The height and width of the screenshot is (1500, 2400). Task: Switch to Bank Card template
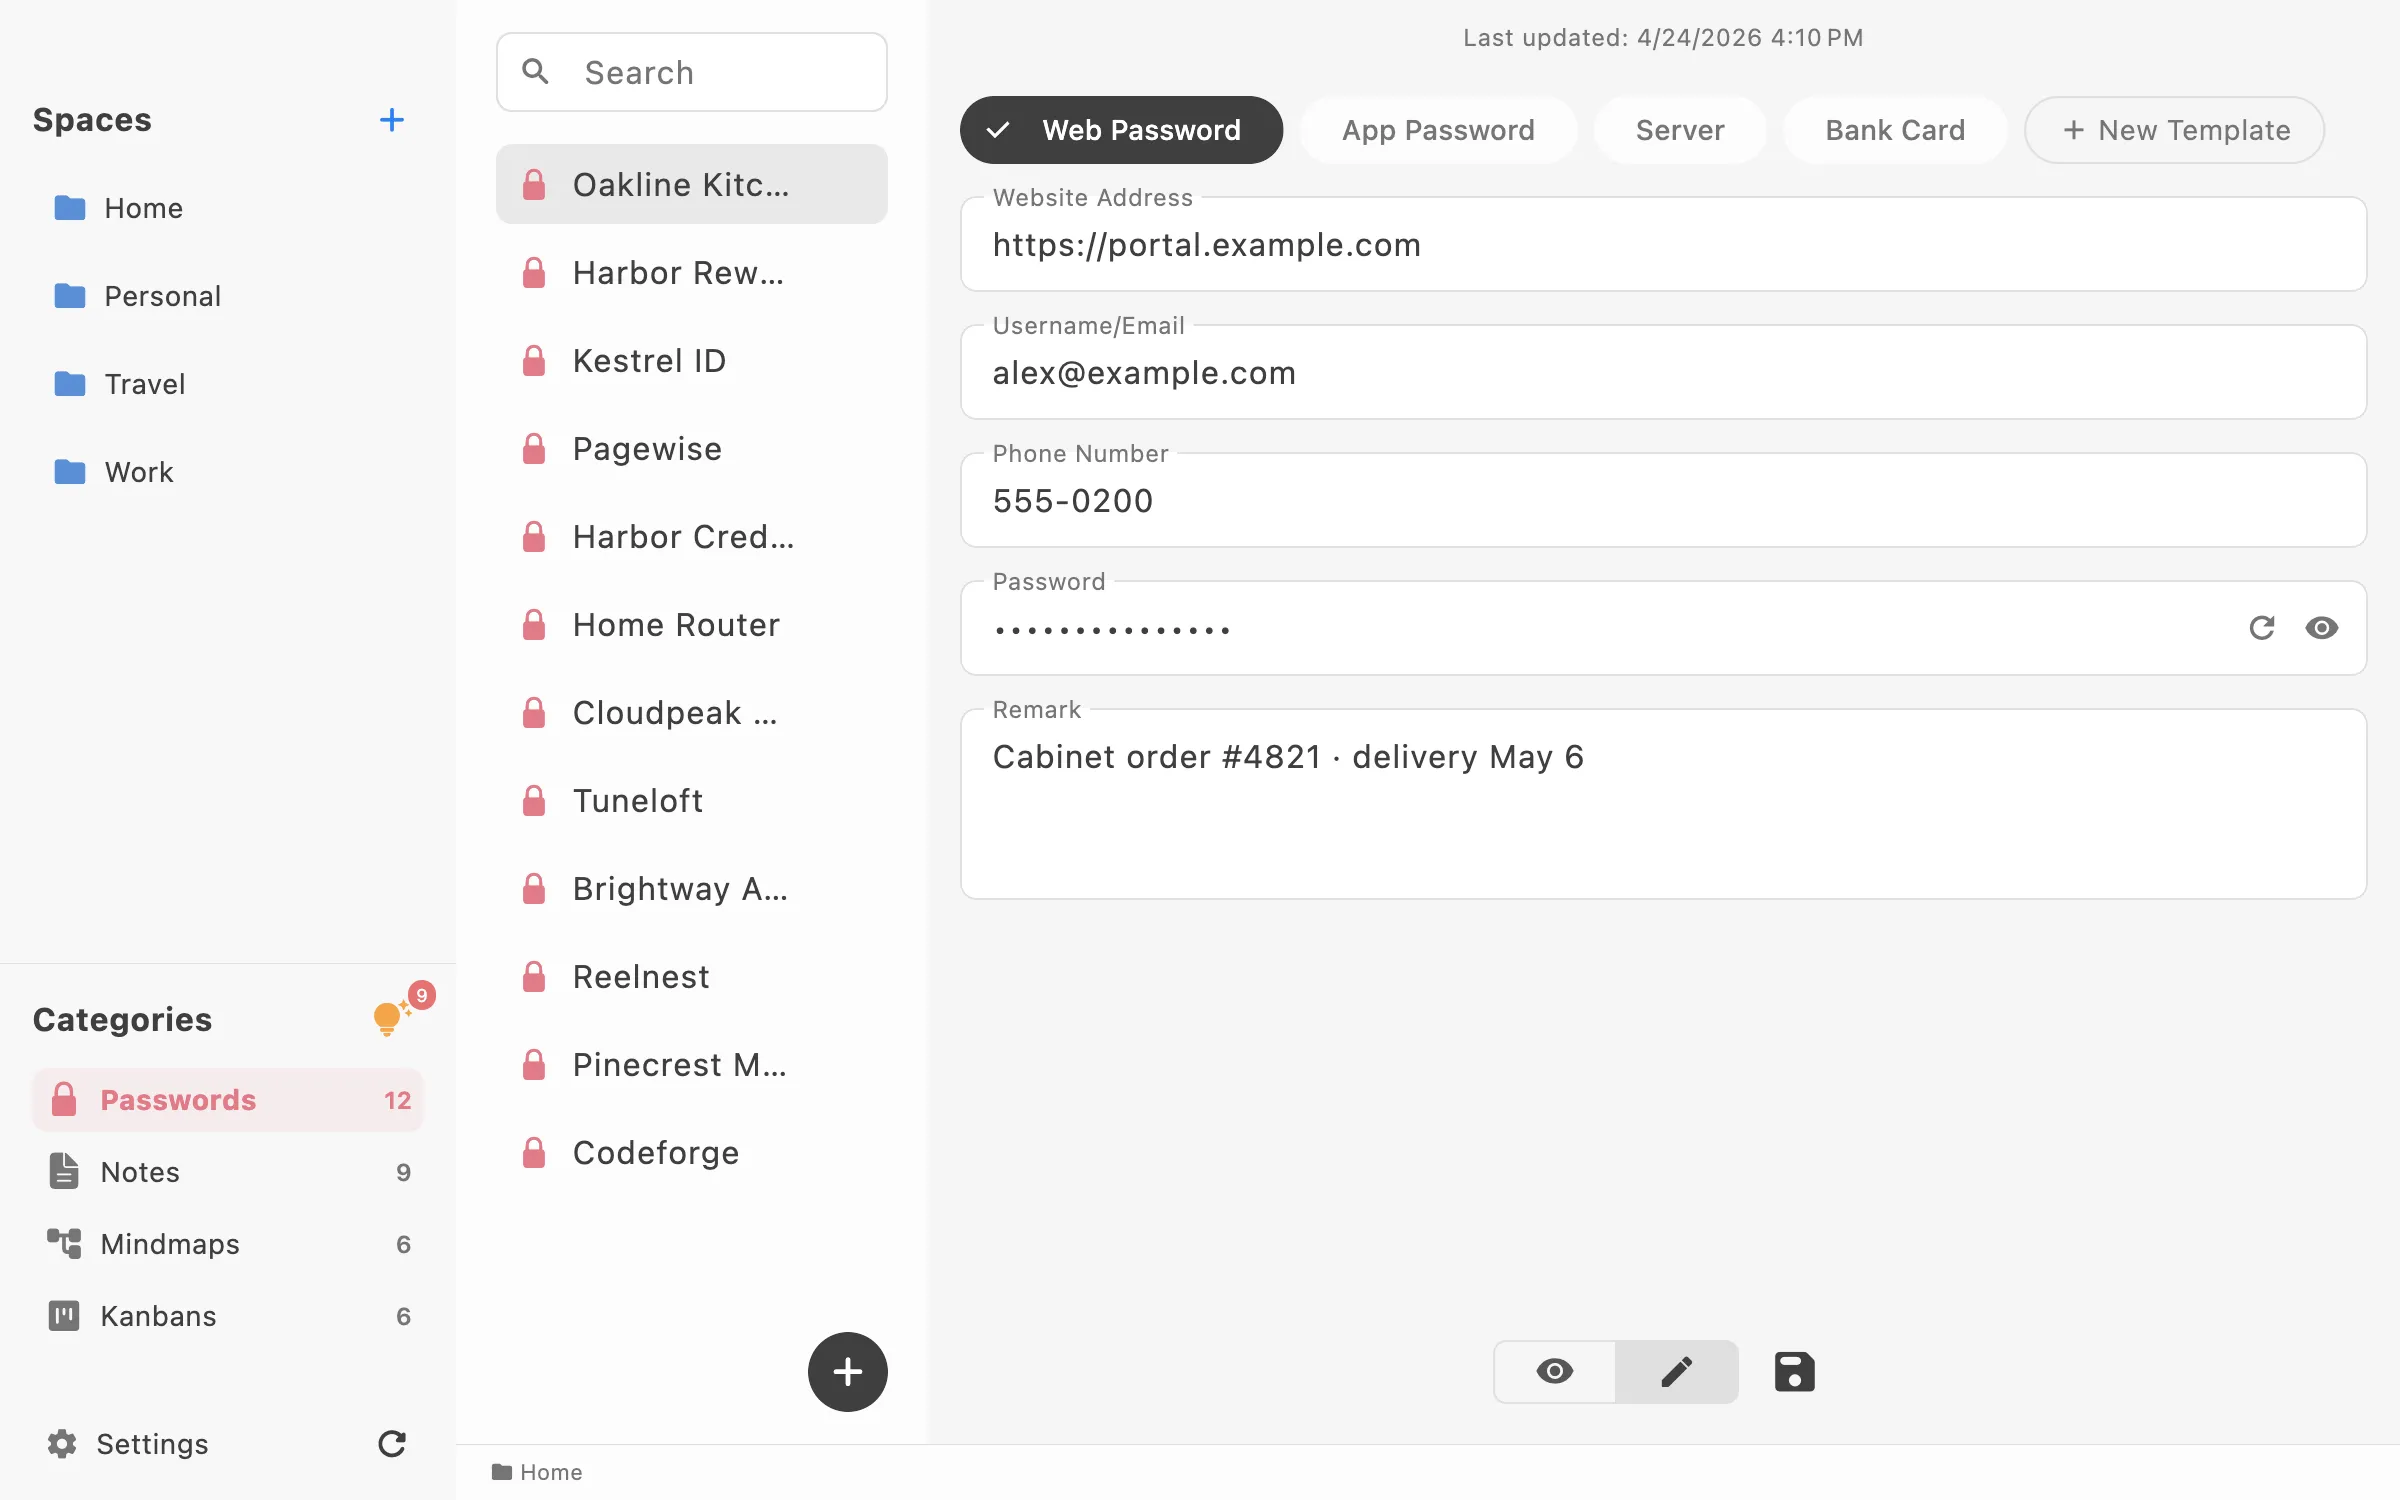pyautogui.click(x=1895, y=130)
